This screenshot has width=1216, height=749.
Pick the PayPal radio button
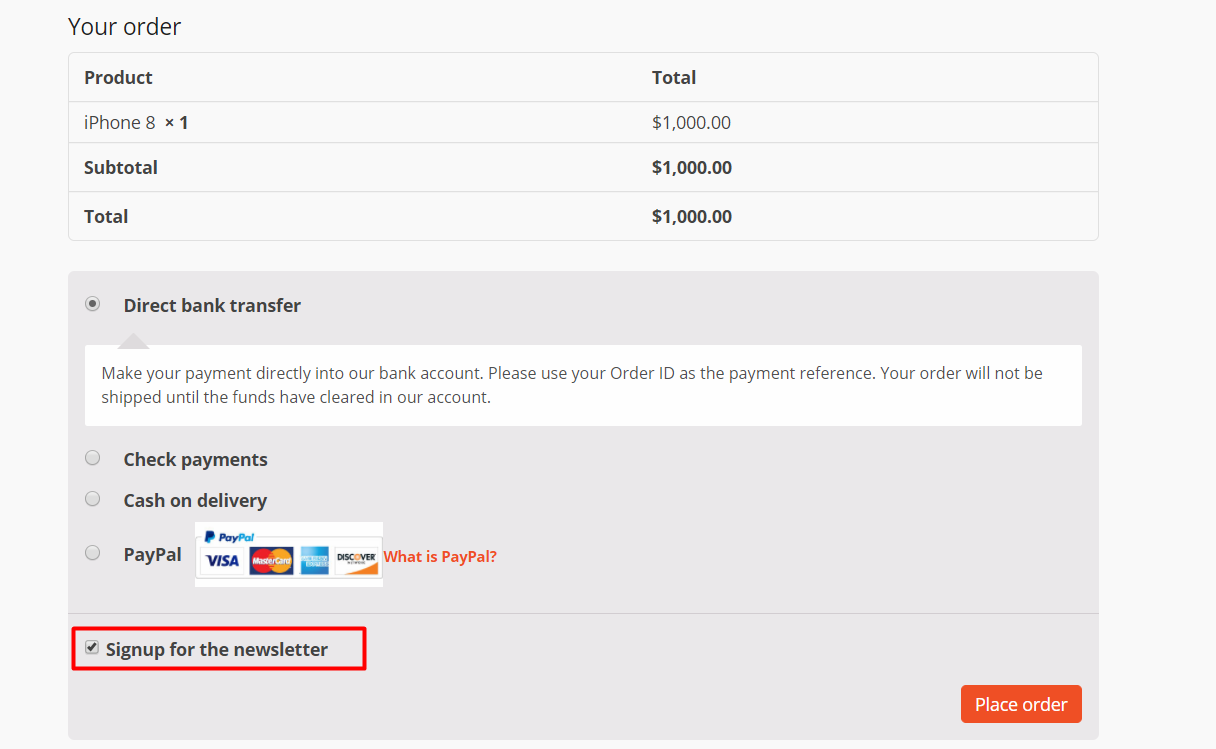93,552
